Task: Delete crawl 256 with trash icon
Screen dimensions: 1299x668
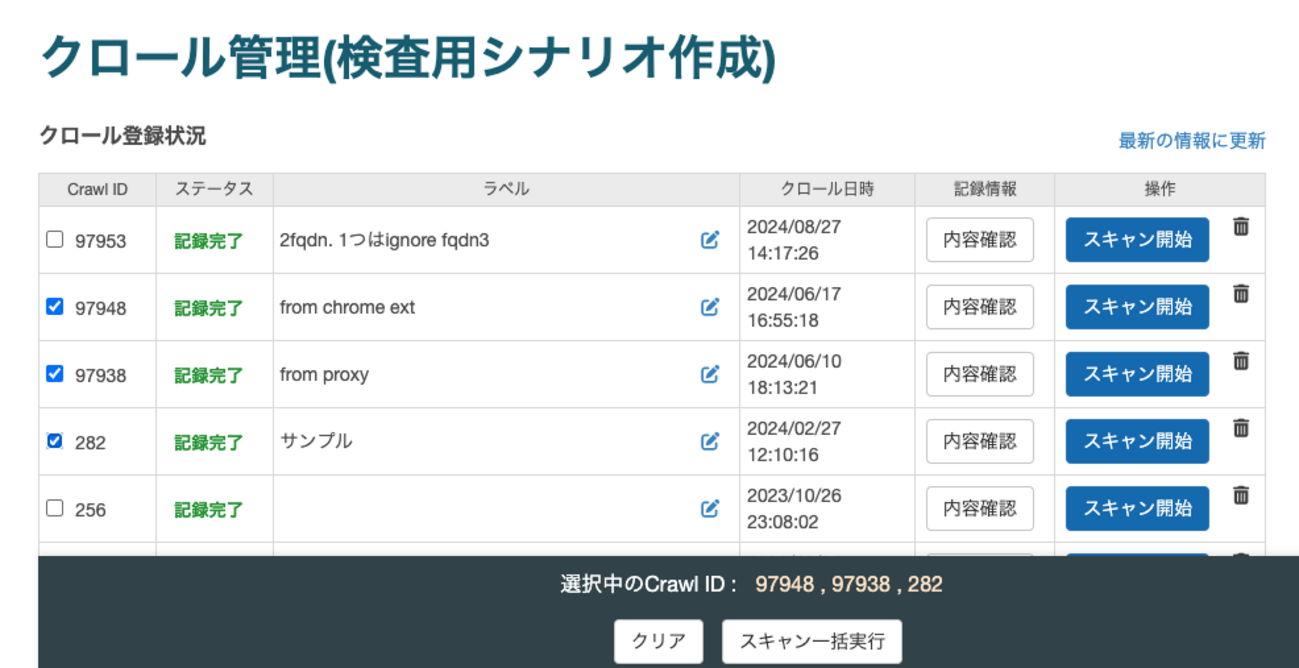Action: (x=1241, y=495)
